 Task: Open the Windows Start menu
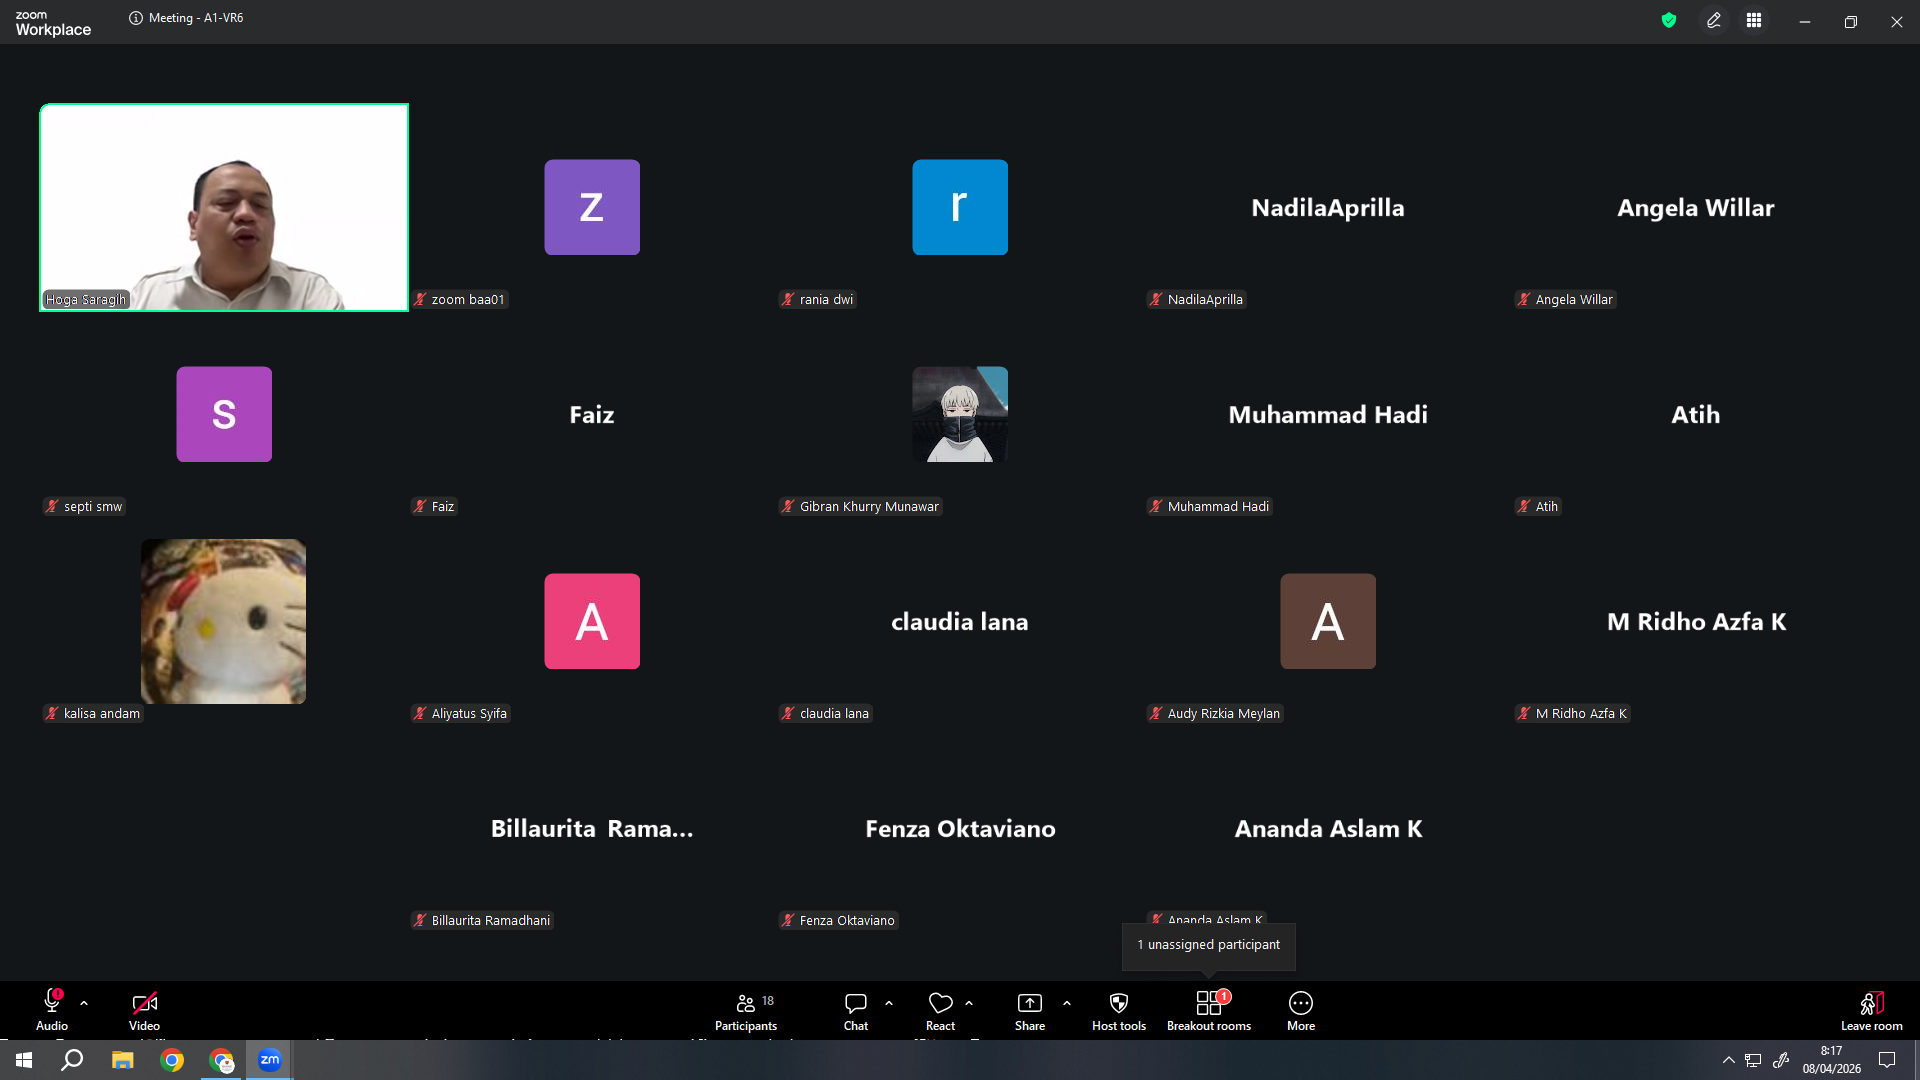point(24,1060)
